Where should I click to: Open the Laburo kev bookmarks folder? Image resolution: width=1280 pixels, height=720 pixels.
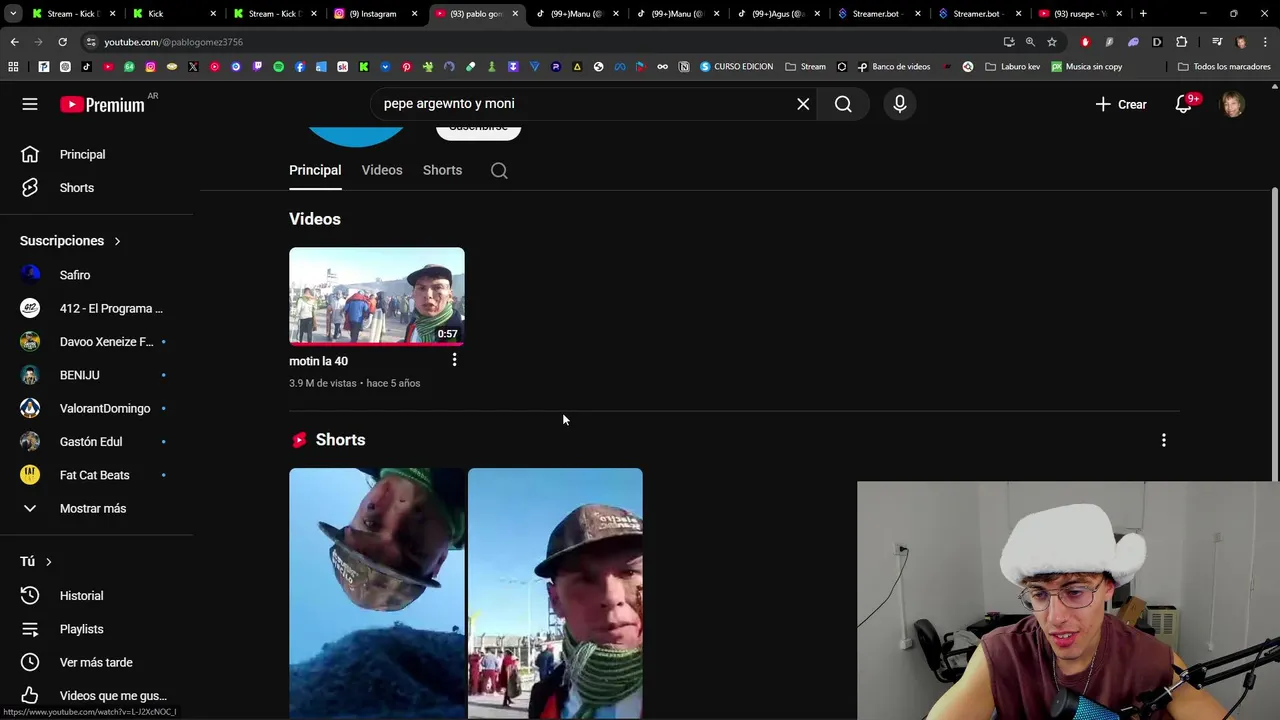[1013, 67]
